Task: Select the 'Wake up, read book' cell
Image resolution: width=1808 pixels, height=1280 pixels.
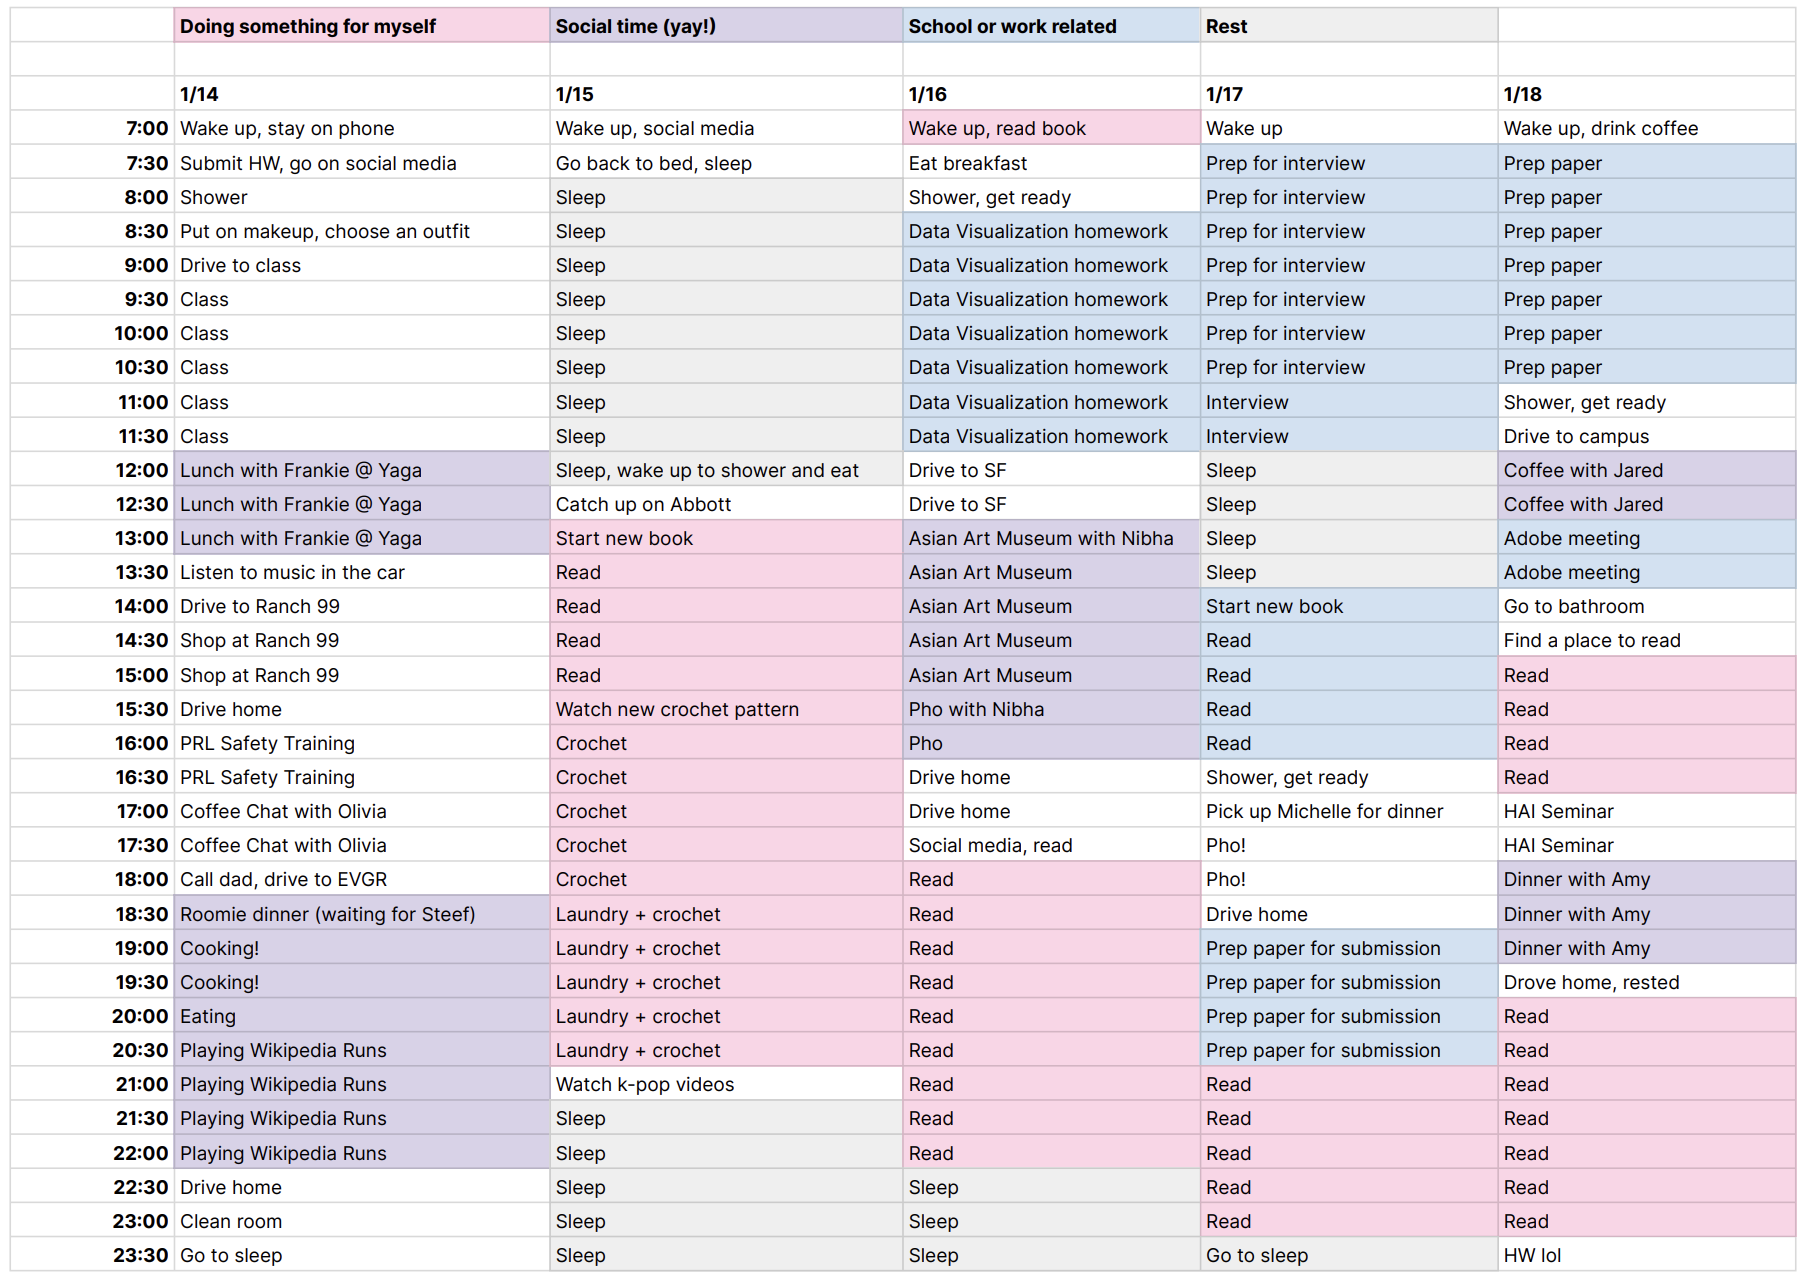Action: click(x=1050, y=128)
